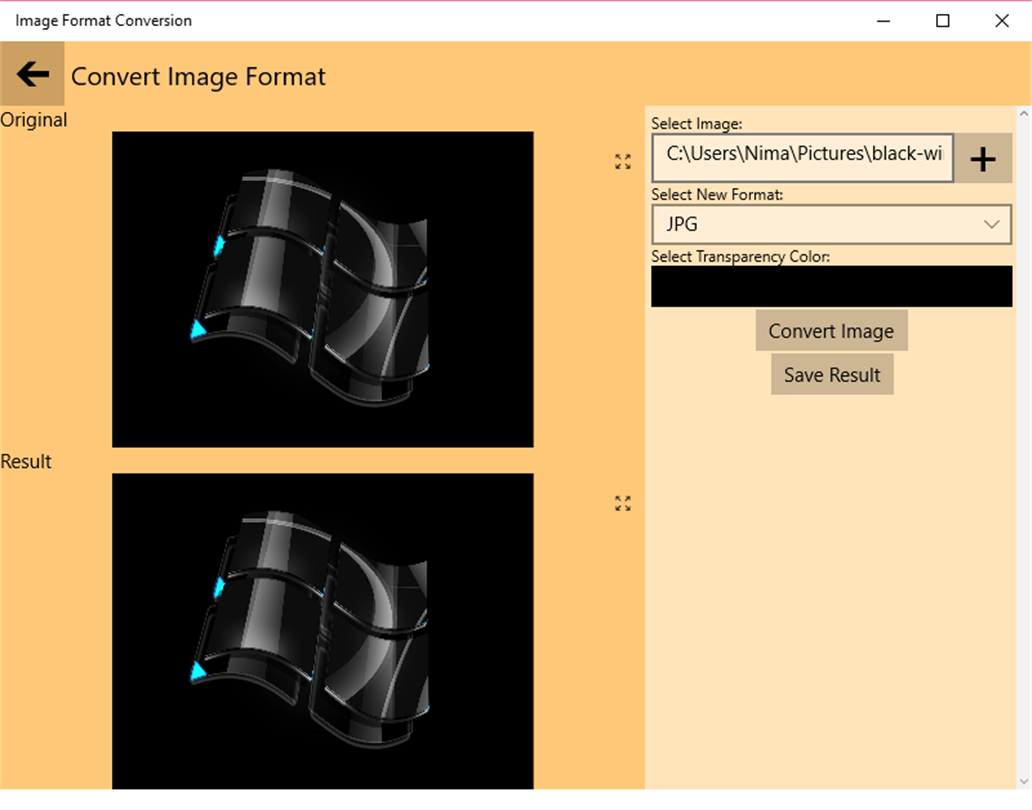Image resolution: width=1032 pixels, height=810 pixels.
Task: Go back using the arrow button
Action: coord(32,74)
